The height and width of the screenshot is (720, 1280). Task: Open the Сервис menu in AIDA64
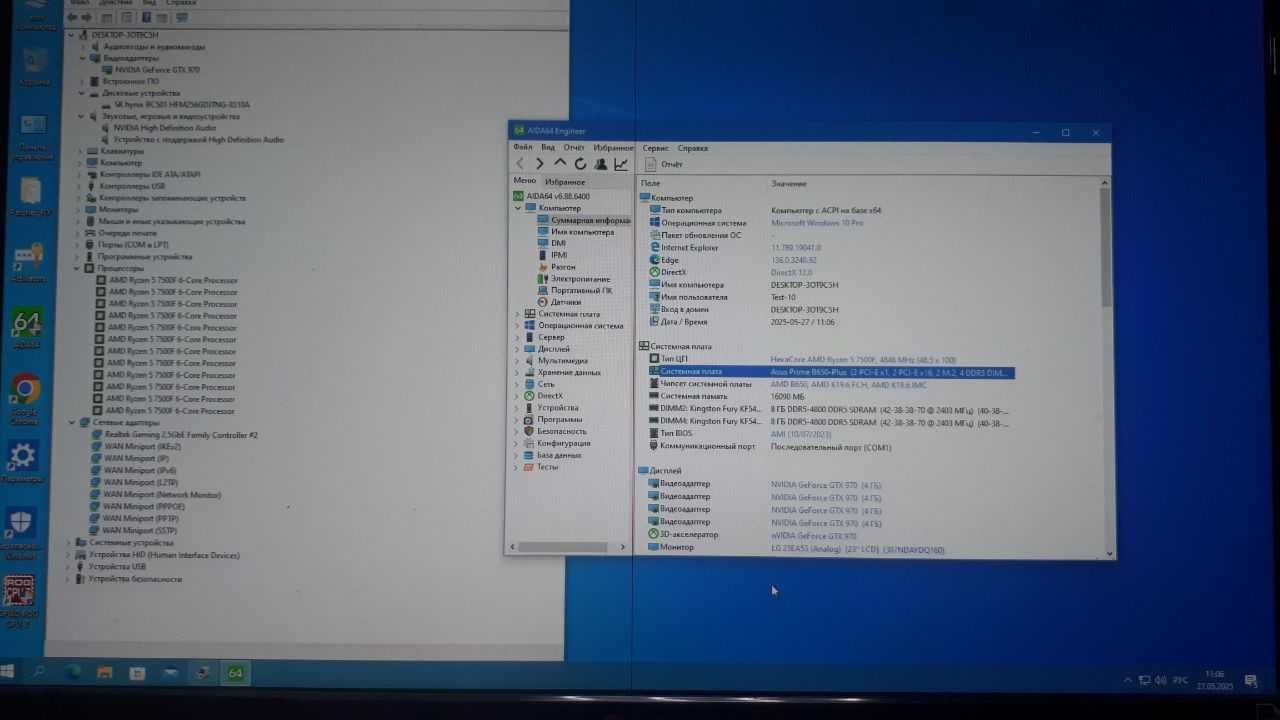click(x=656, y=148)
